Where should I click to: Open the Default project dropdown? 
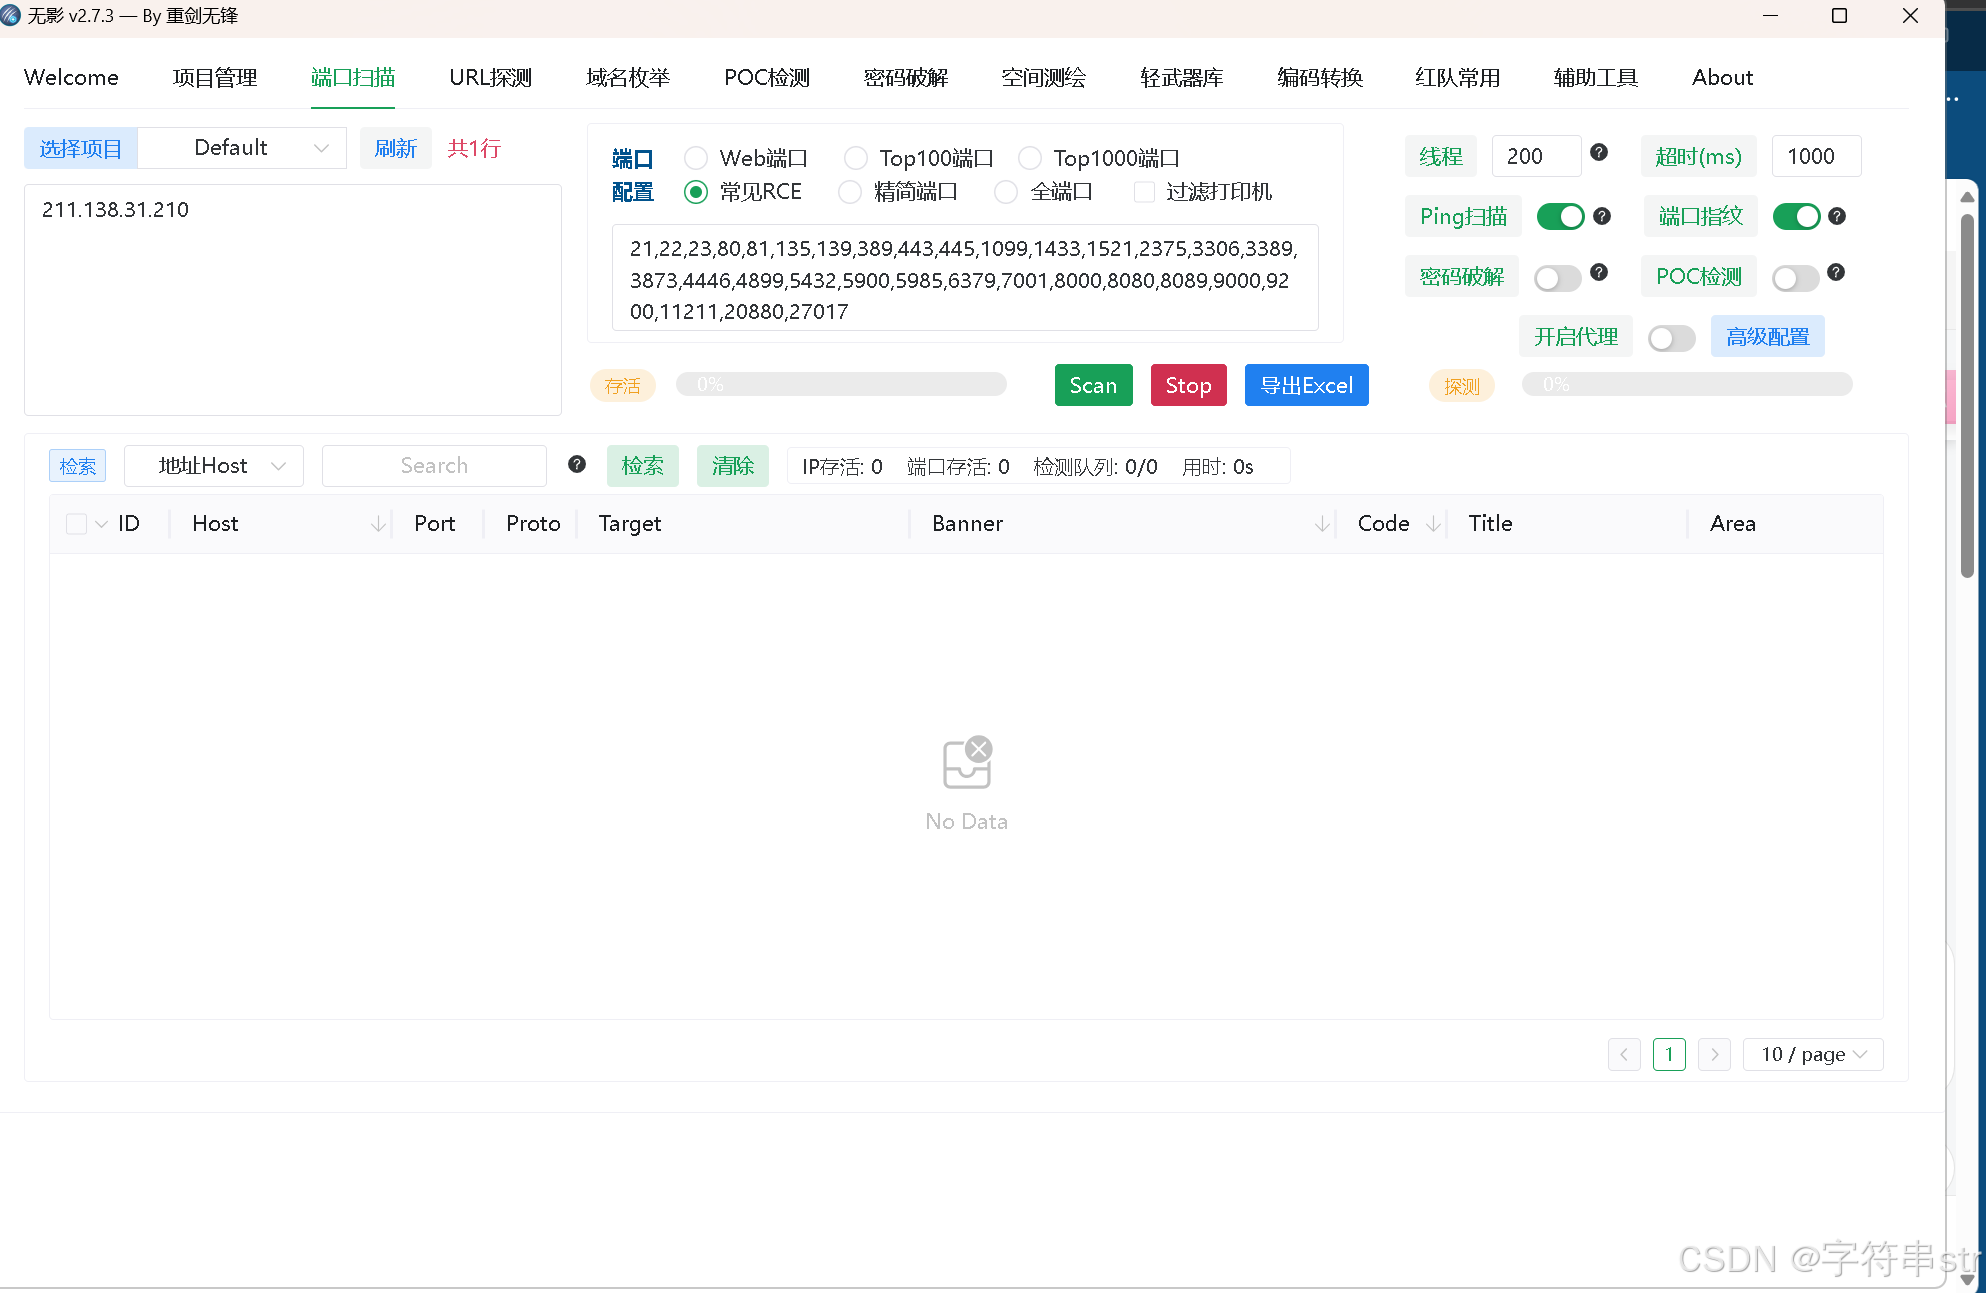tap(242, 148)
